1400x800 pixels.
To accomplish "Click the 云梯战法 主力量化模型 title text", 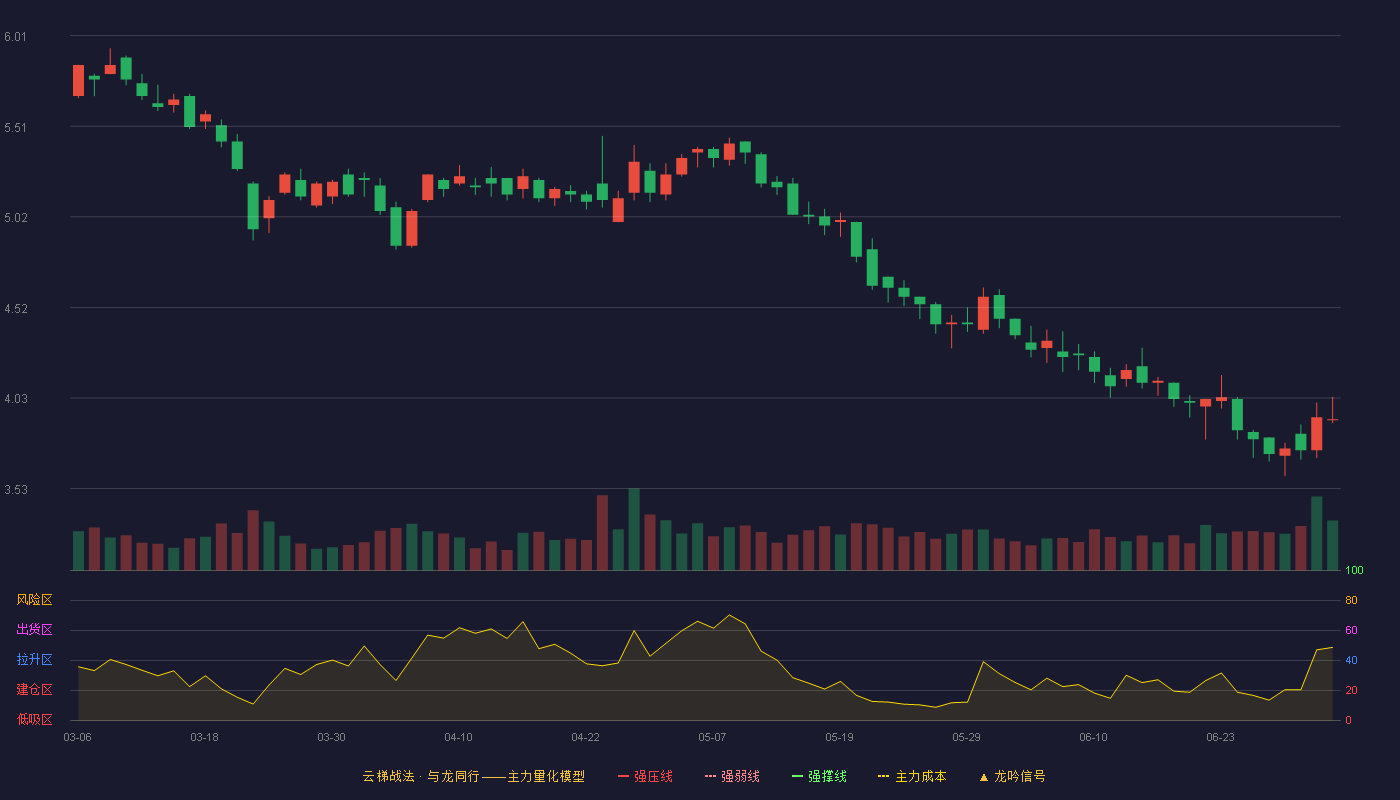I will [x=474, y=776].
